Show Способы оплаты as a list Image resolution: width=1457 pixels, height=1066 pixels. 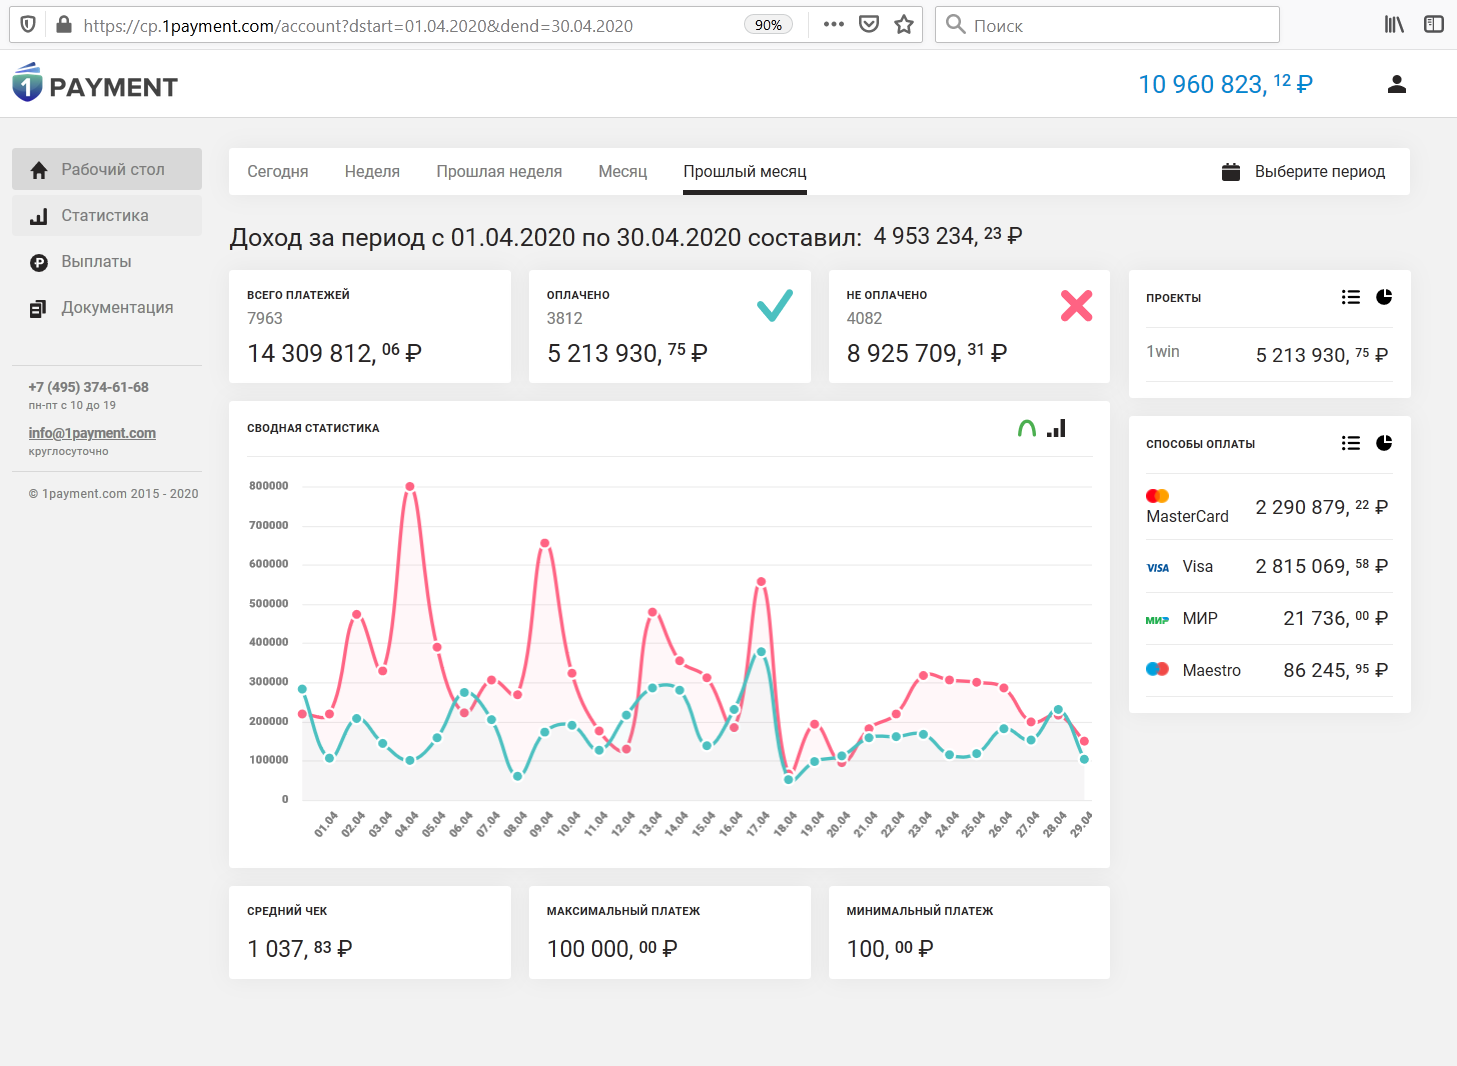[x=1351, y=443]
